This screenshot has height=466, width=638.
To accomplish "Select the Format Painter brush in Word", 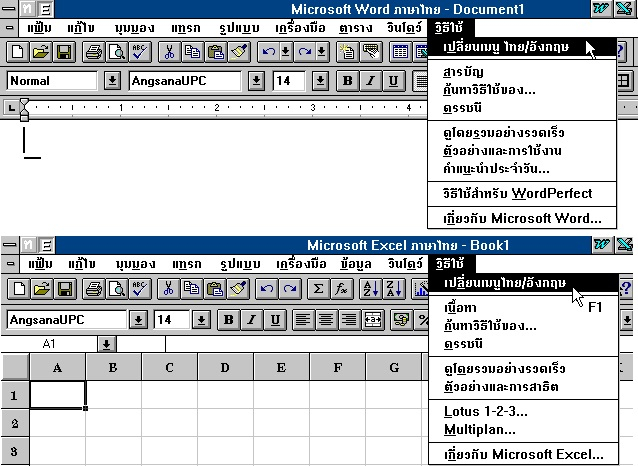I will click(x=239, y=52).
